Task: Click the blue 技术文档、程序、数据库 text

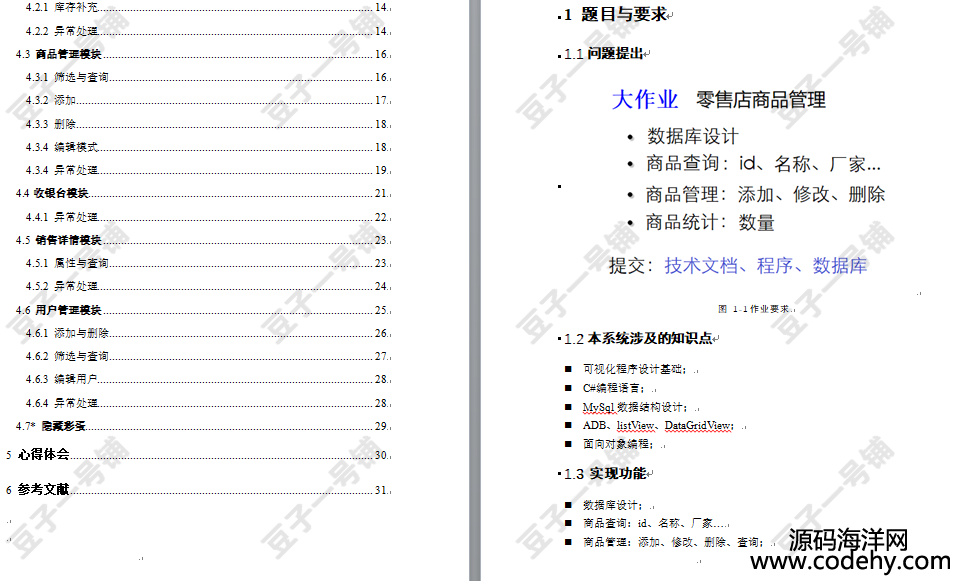Action: (766, 266)
